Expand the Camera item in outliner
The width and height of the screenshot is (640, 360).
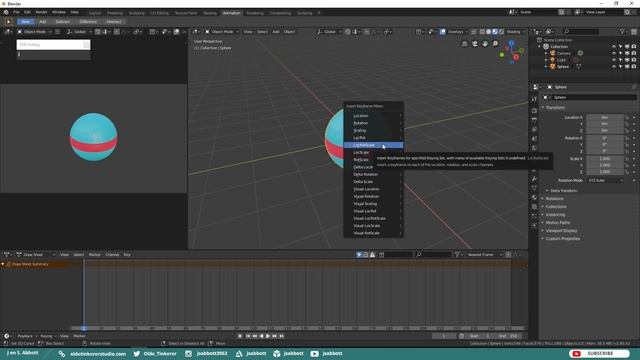click(546, 53)
